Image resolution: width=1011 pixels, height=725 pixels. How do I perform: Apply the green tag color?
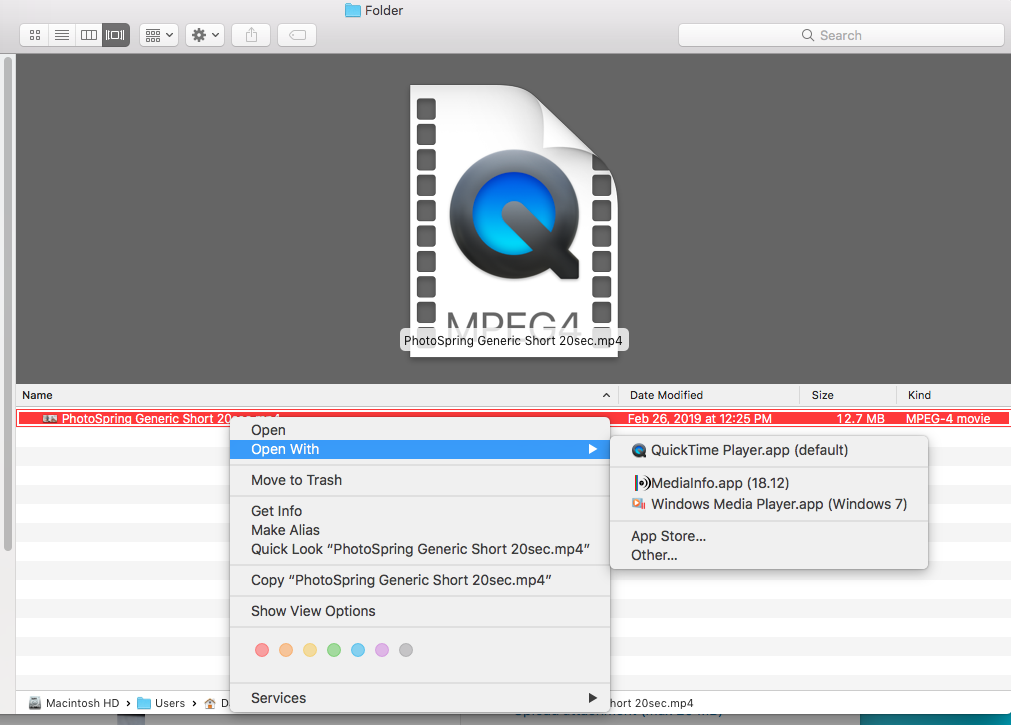point(334,650)
